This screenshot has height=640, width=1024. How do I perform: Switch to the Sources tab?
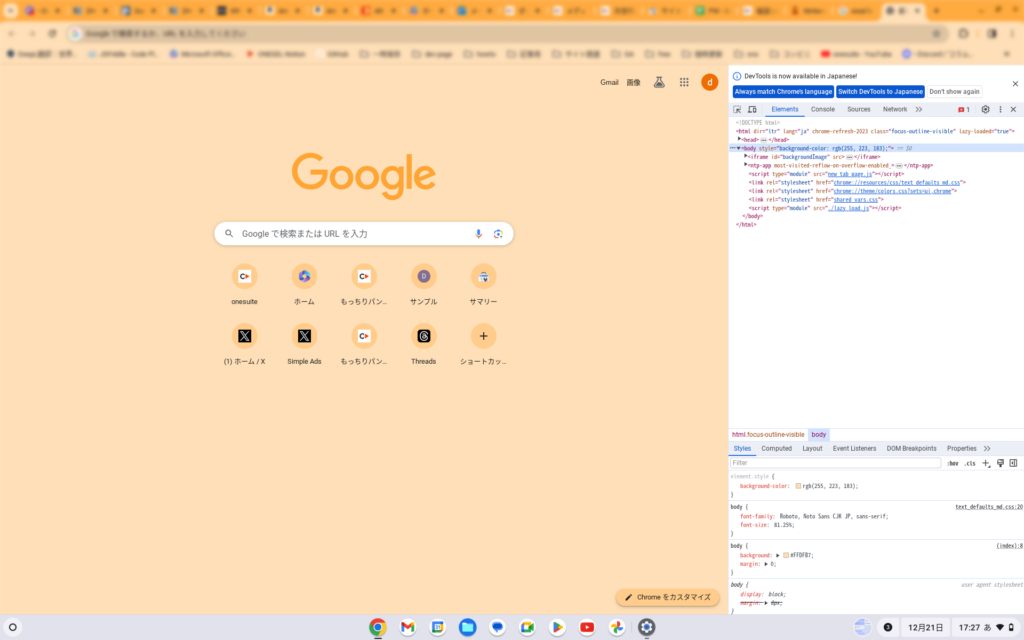859,110
